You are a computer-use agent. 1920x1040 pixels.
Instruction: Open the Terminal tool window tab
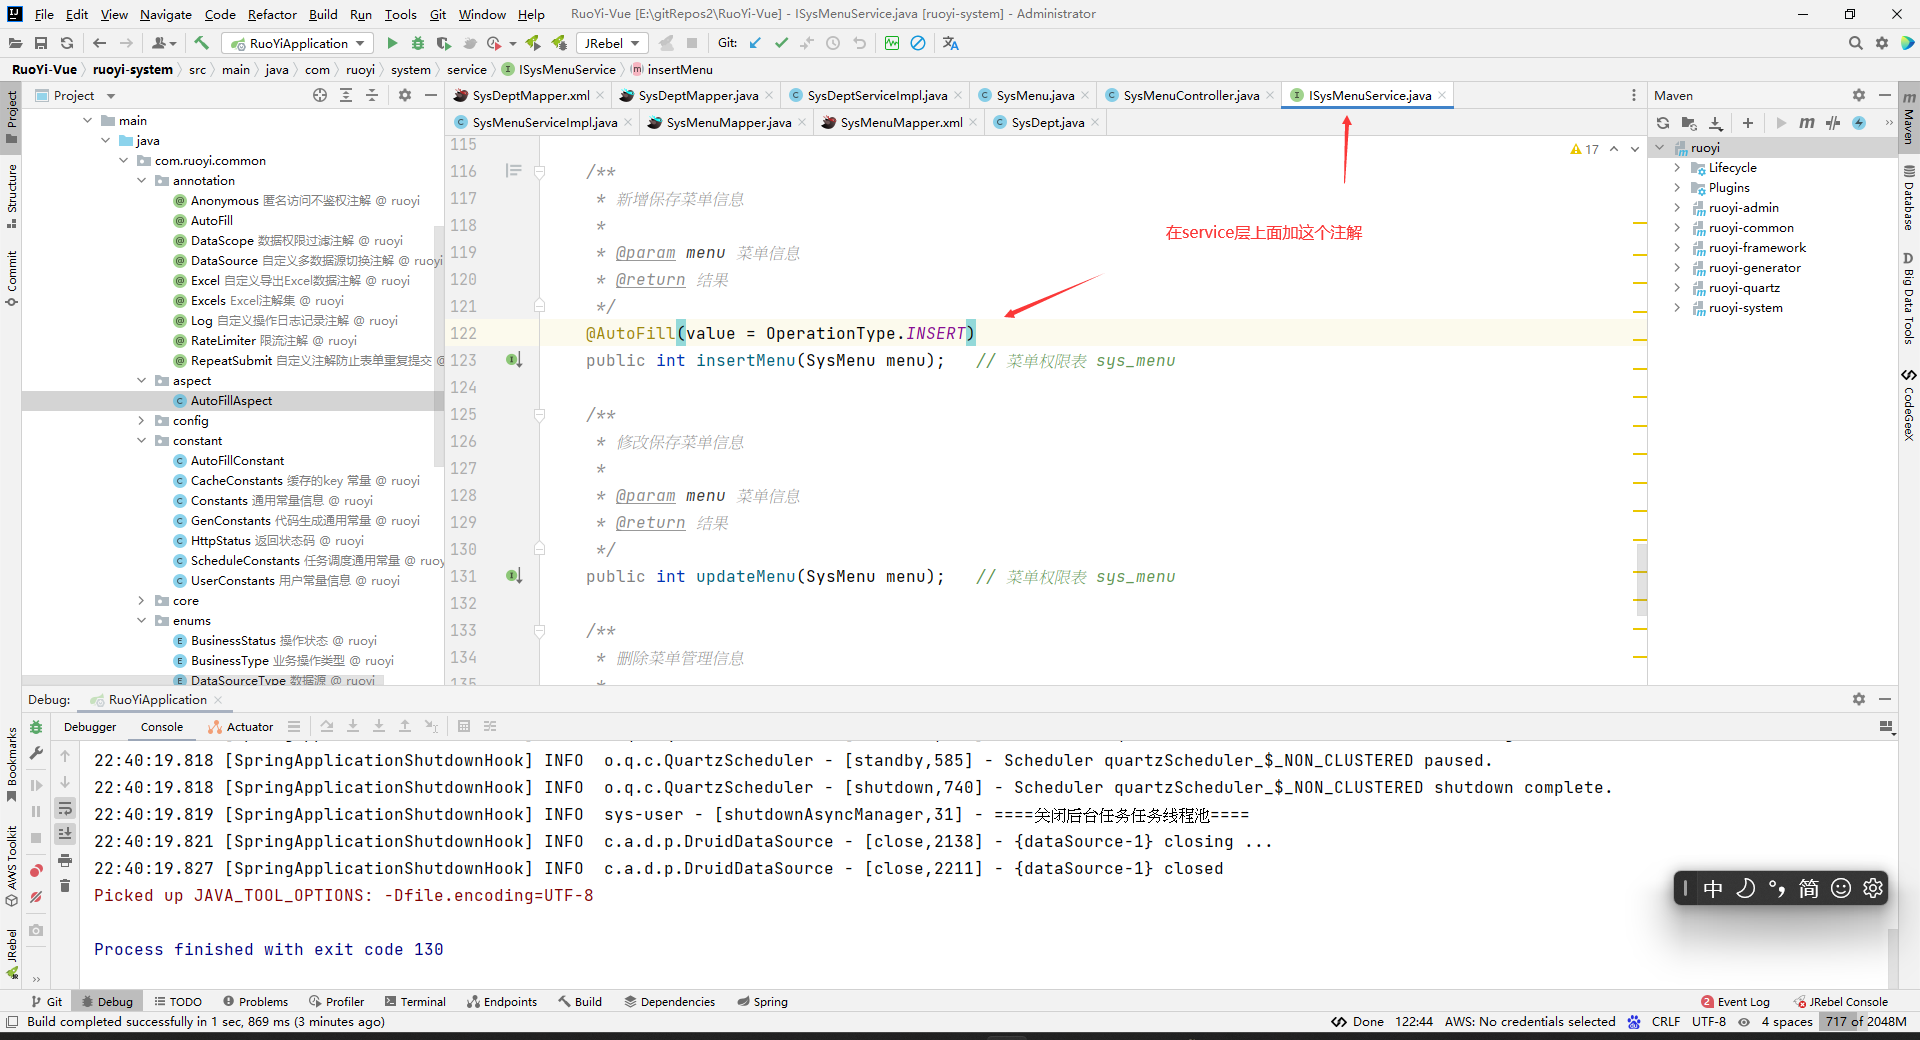pos(416,1001)
